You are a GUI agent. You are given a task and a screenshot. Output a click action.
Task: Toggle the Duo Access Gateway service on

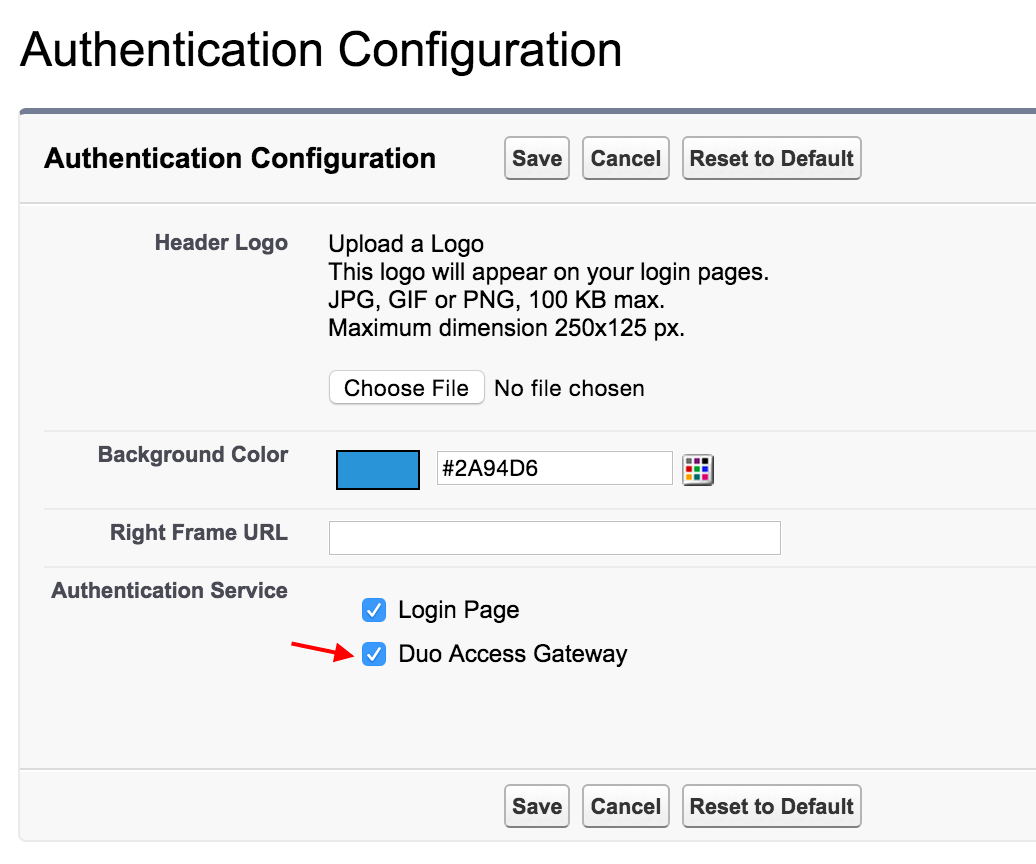374,654
